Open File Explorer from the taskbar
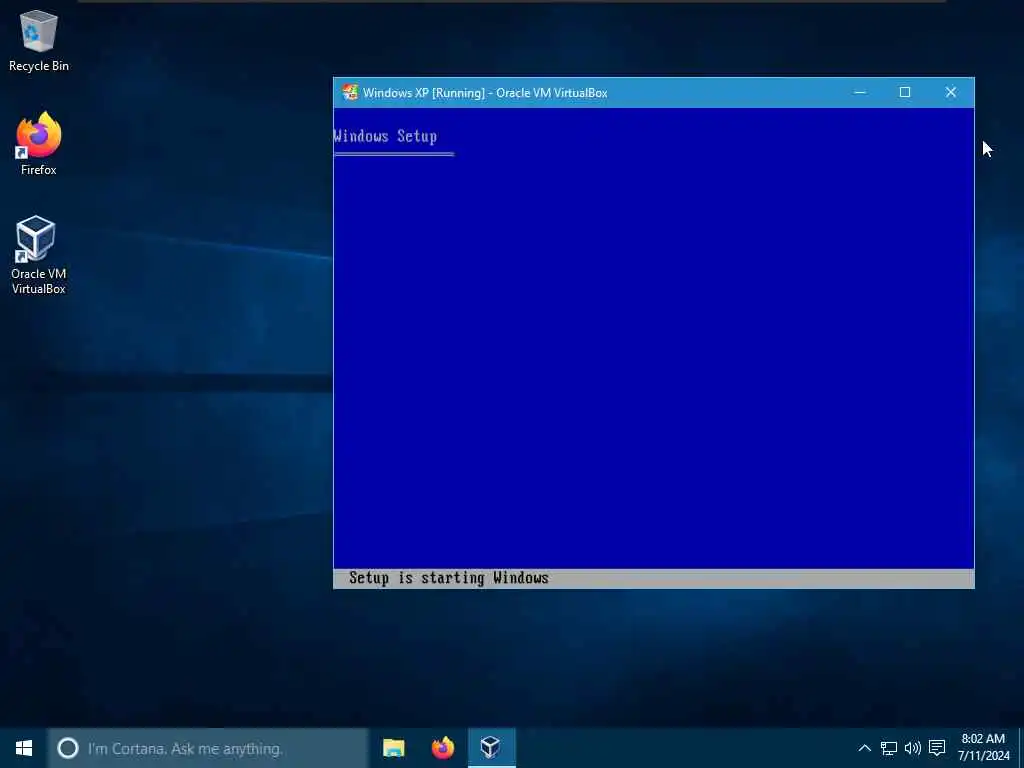1024x768 pixels. pos(394,748)
